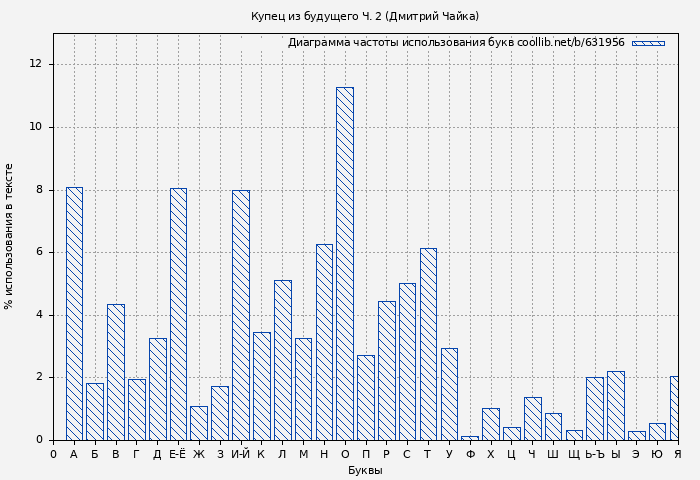Screen dimensions: 700x480
Task: Select the bar for letter Н
Action: tap(324, 341)
